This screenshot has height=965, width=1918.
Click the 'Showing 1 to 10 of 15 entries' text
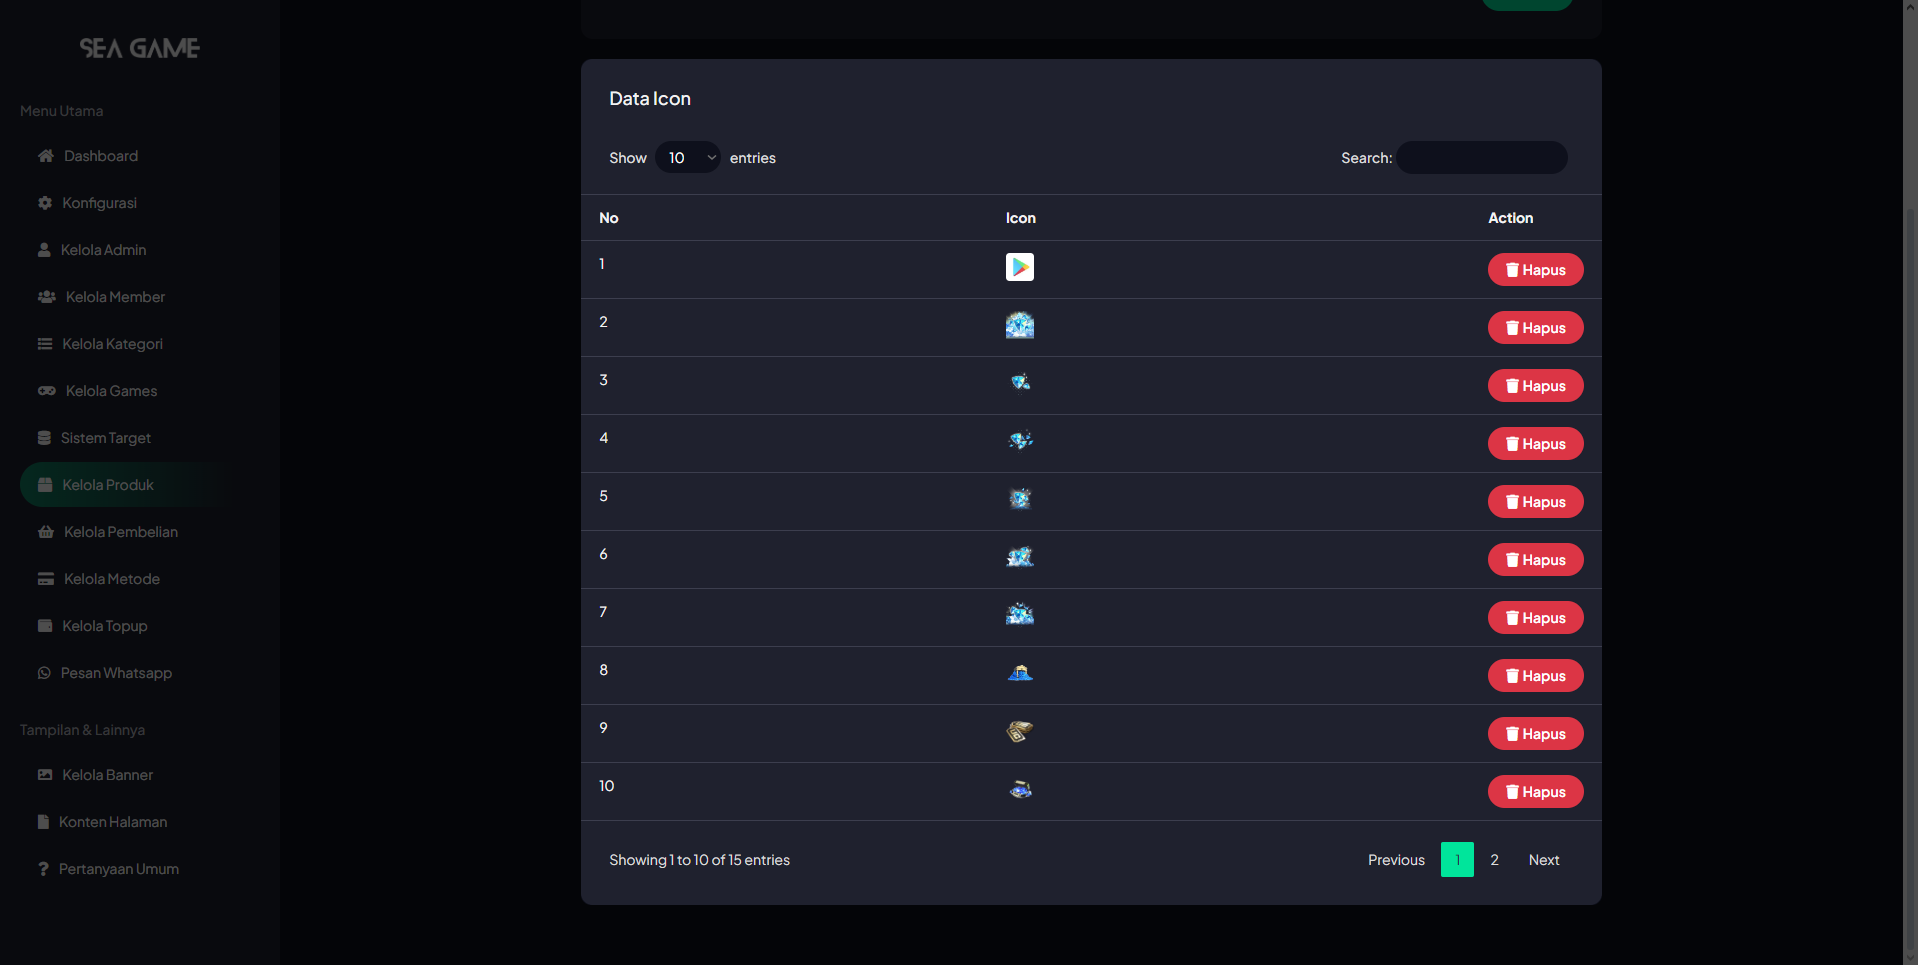tap(699, 860)
